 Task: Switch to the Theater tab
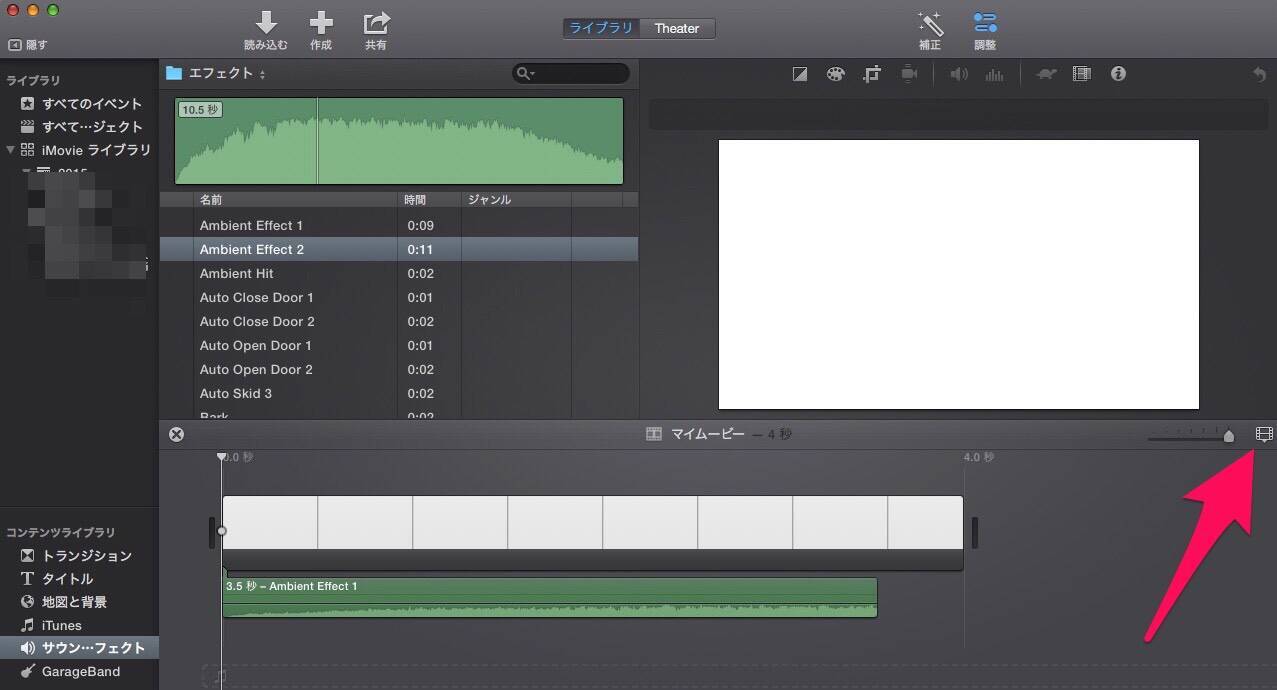point(677,28)
